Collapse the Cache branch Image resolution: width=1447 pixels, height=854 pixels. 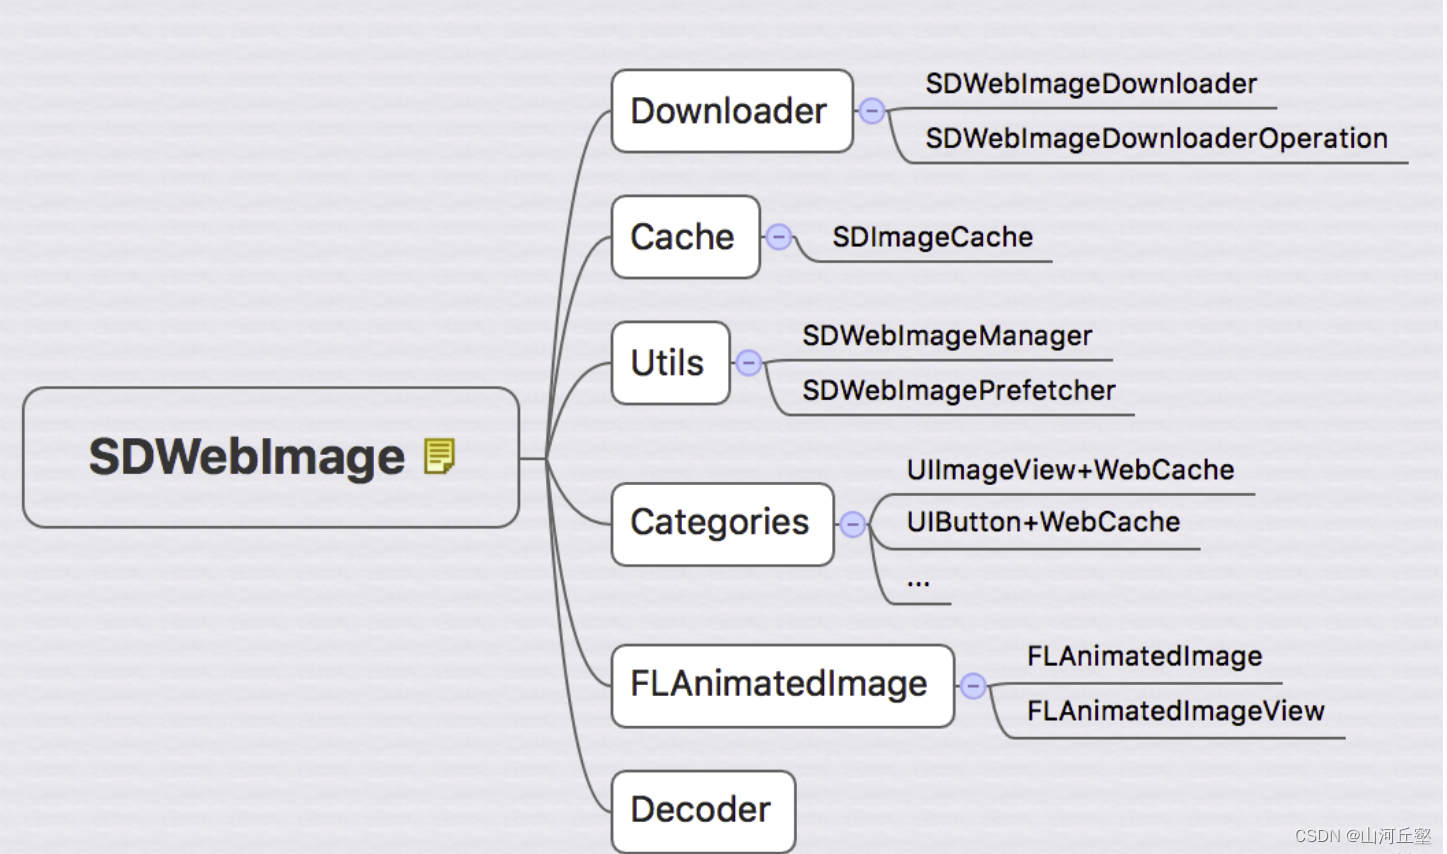779,237
